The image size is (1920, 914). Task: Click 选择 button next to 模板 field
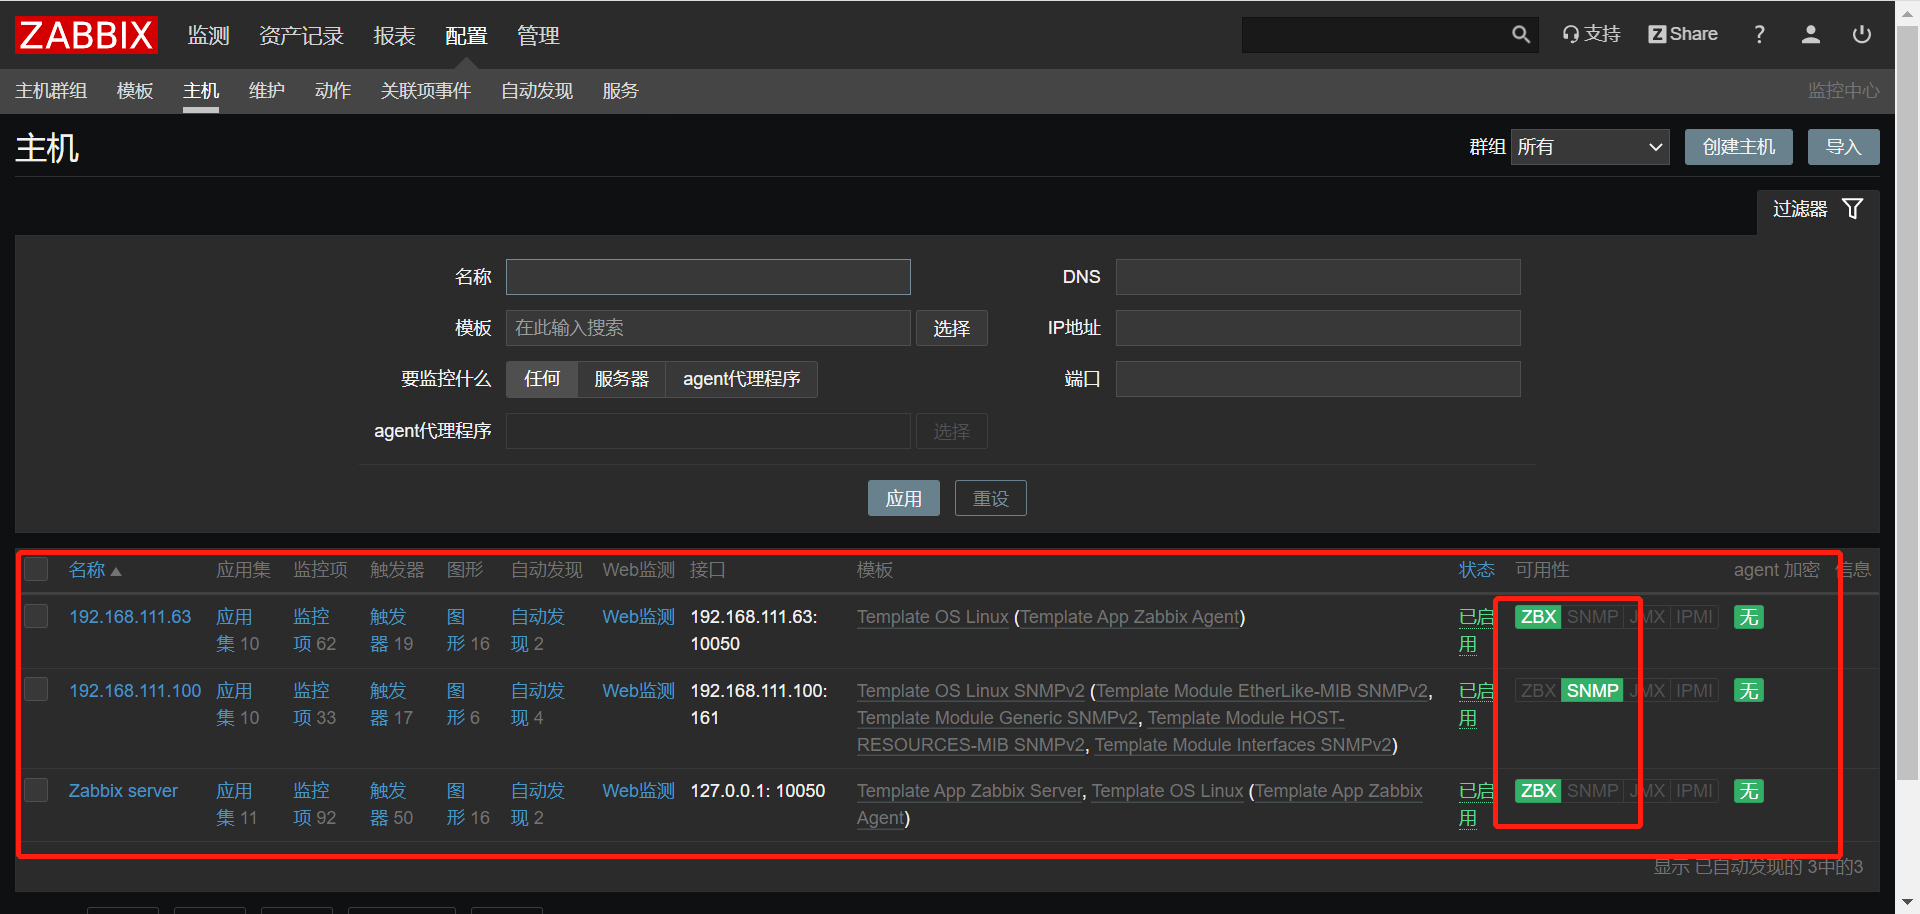coord(952,328)
